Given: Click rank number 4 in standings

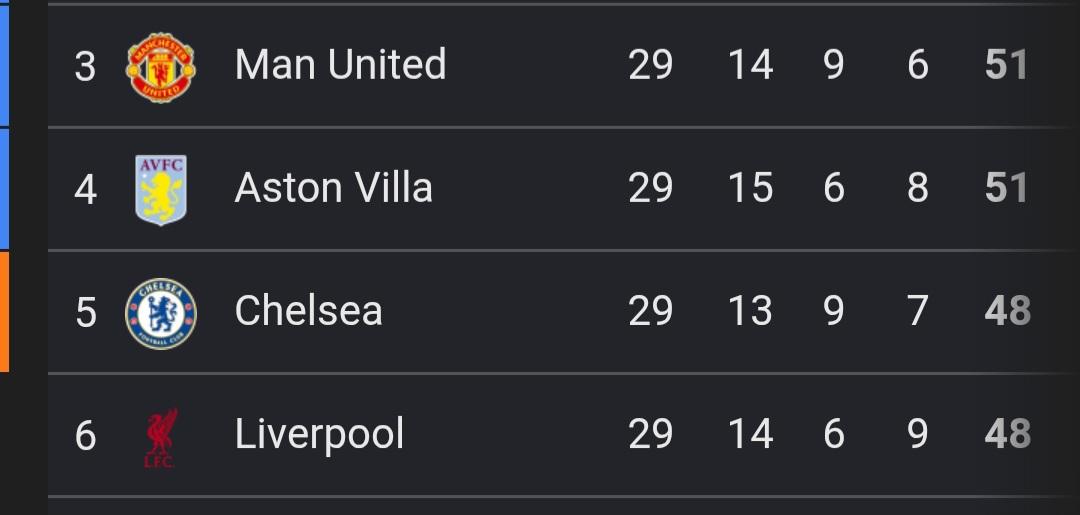Looking at the screenshot, I should pyautogui.click(x=85, y=190).
